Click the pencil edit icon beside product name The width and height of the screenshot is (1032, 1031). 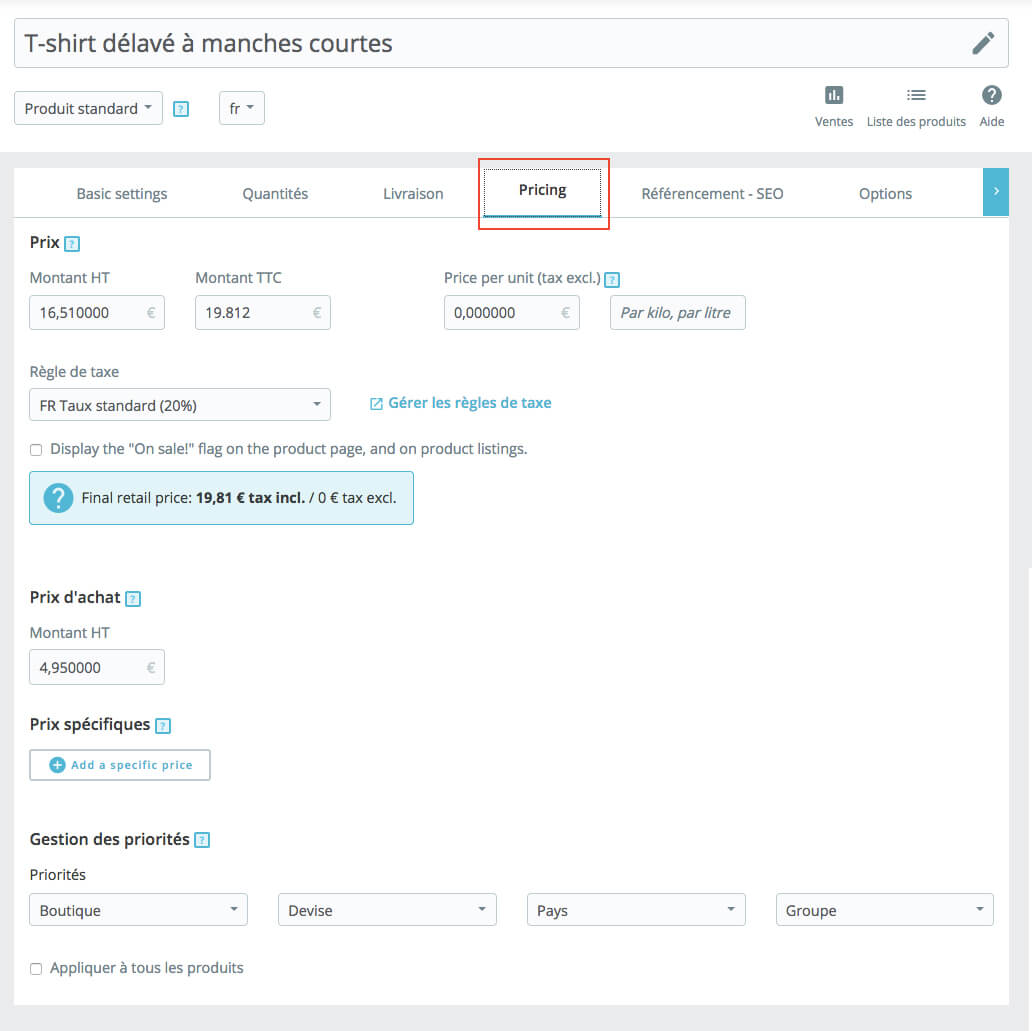983,43
